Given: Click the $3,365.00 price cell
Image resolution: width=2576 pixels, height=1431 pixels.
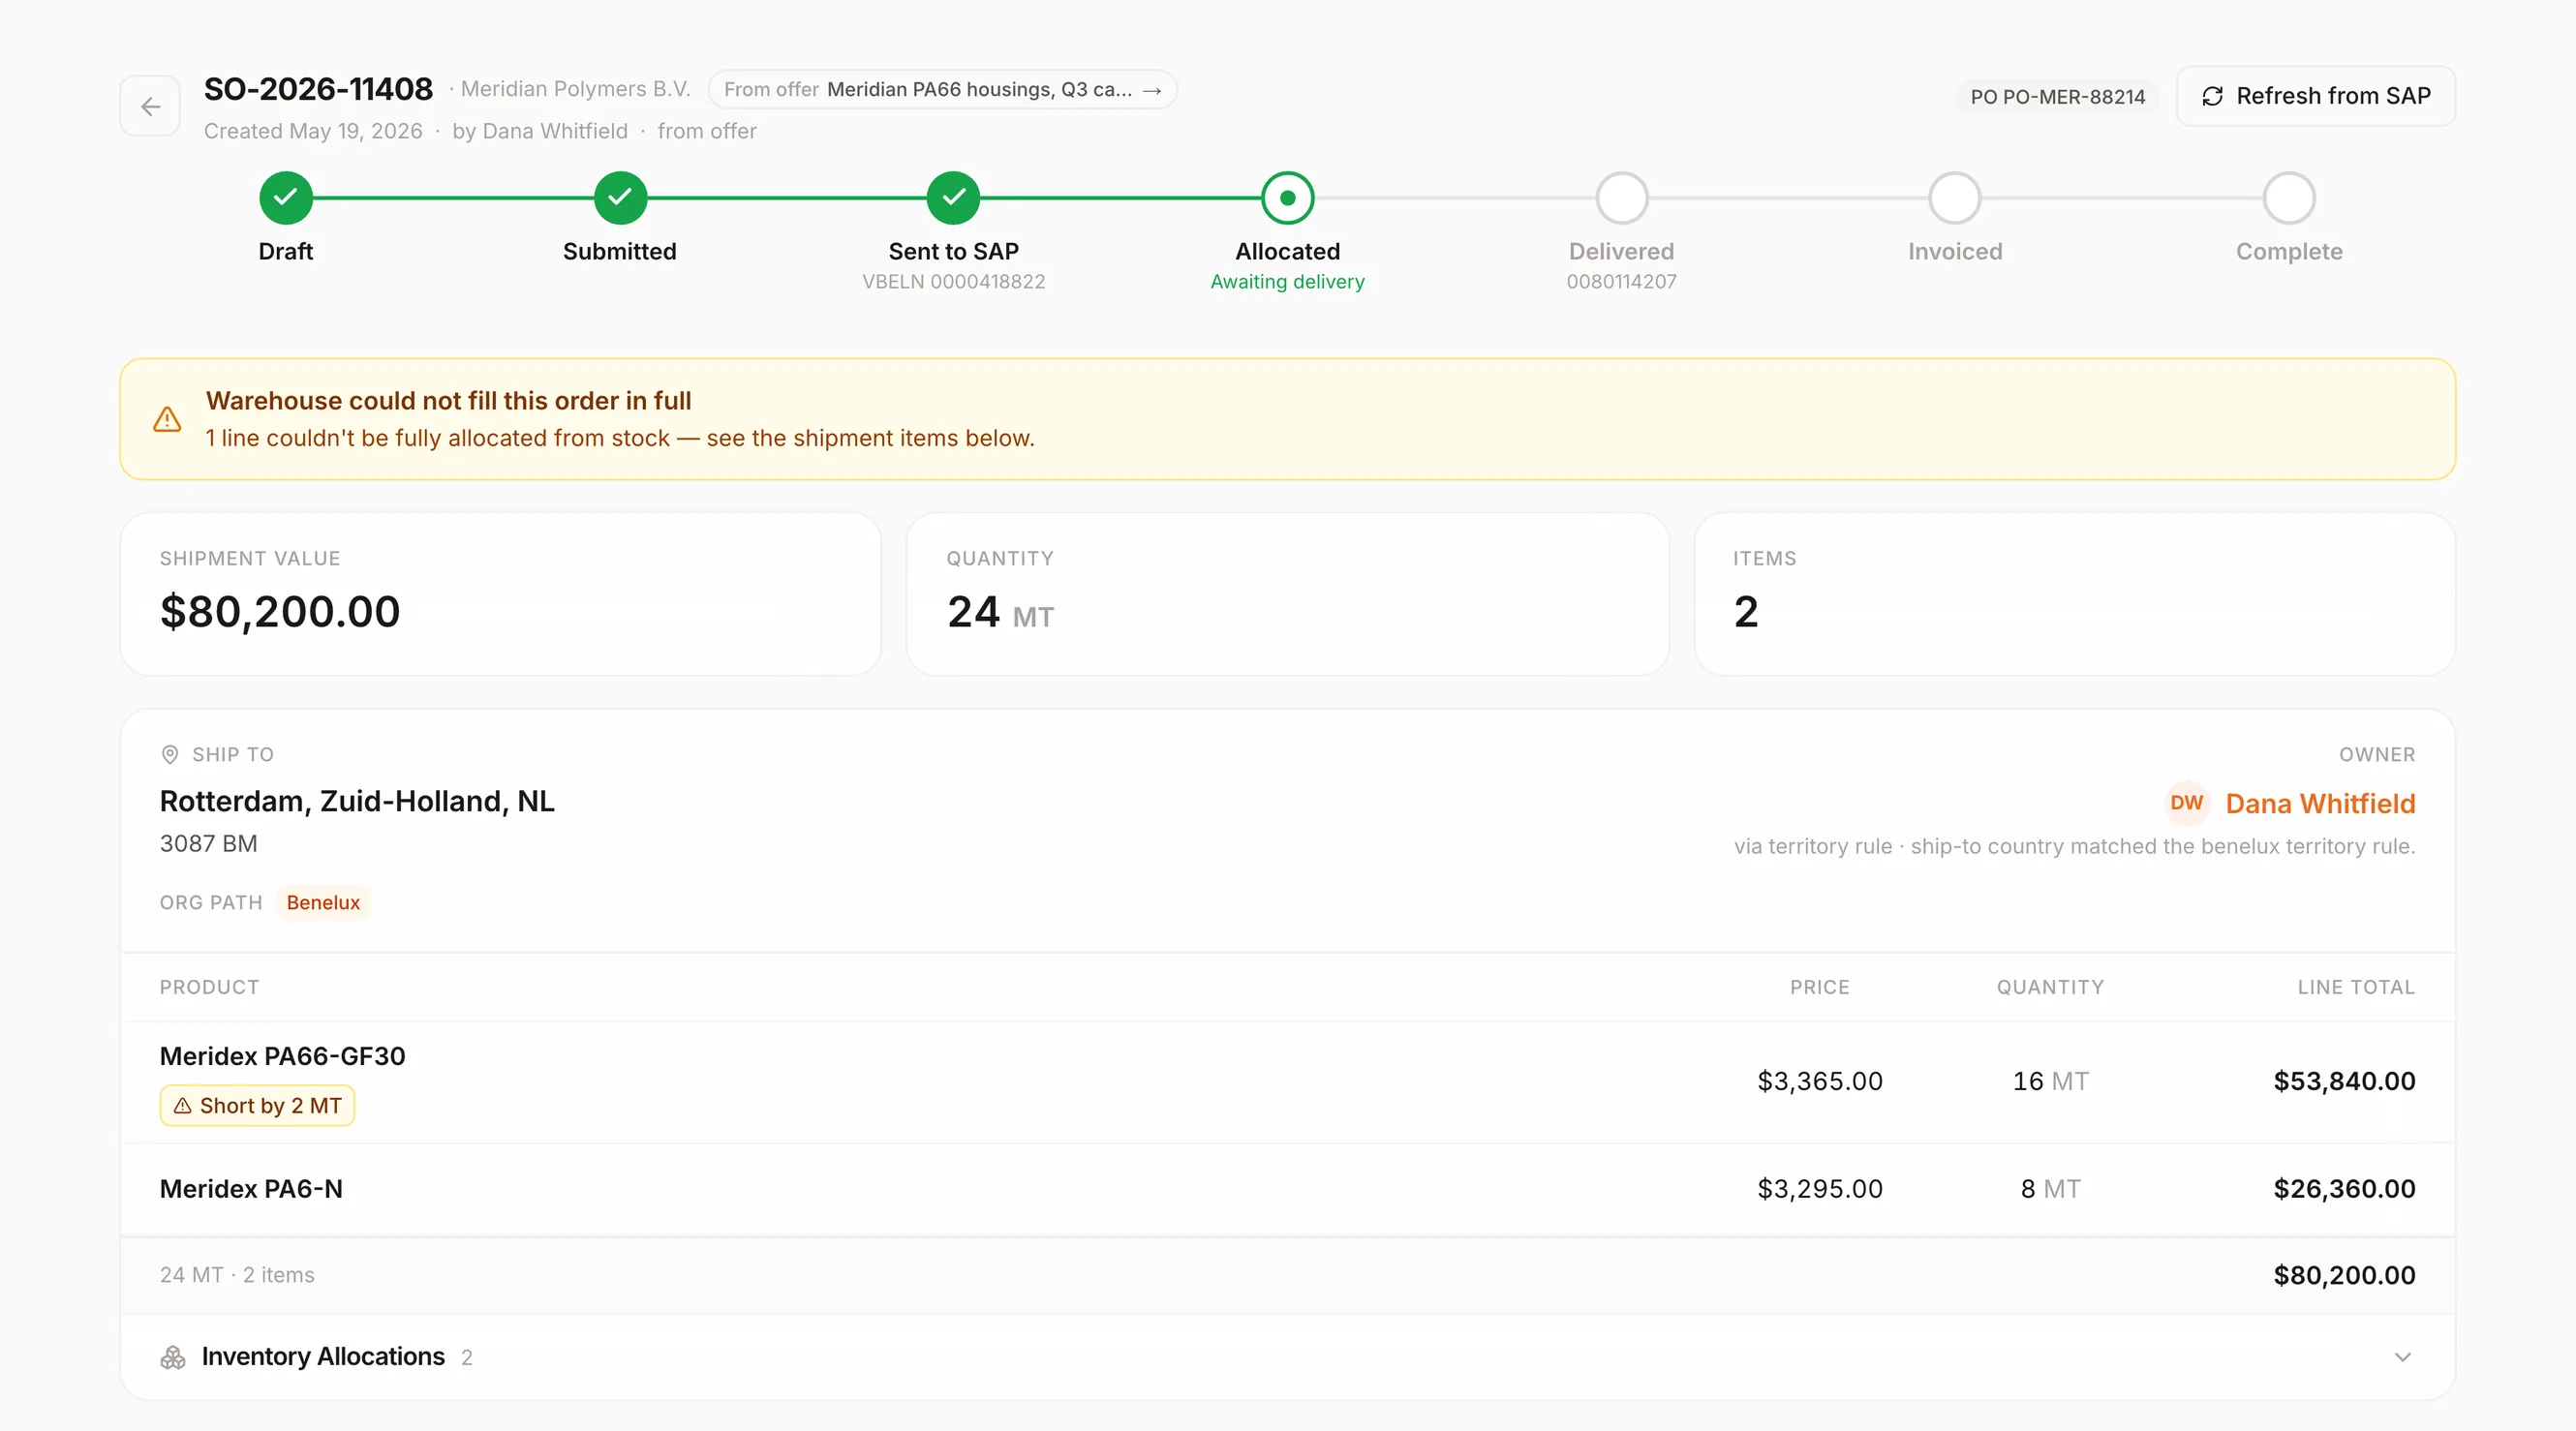Looking at the screenshot, I should pyautogui.click(x=1820, y=1081).
